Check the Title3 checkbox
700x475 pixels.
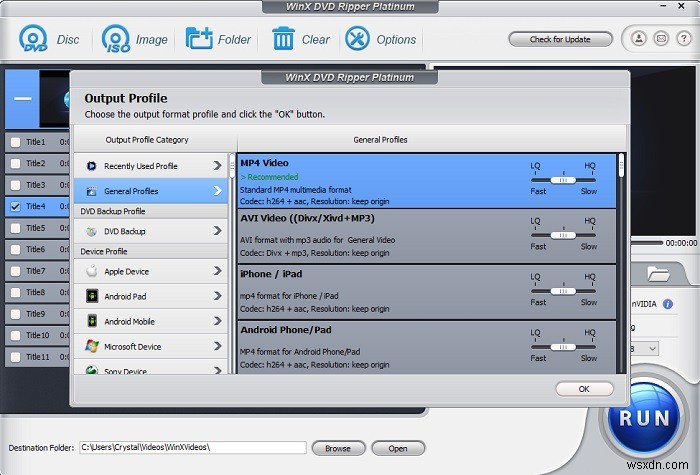point(15,185)
